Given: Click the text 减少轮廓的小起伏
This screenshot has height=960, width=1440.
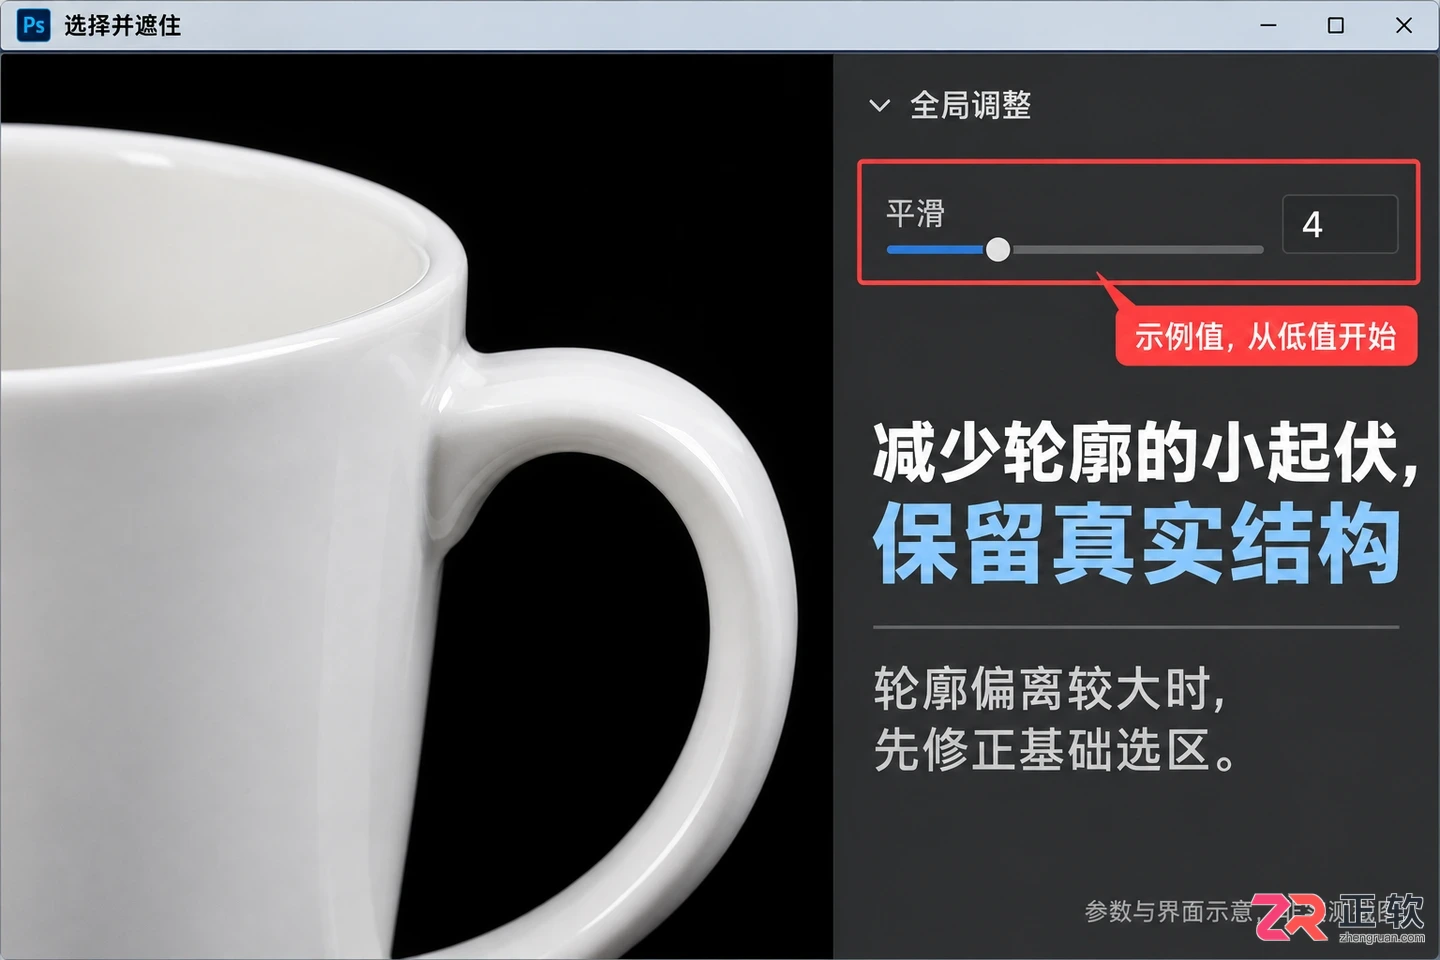Looking at the screenshot, I should [1134, 452].
